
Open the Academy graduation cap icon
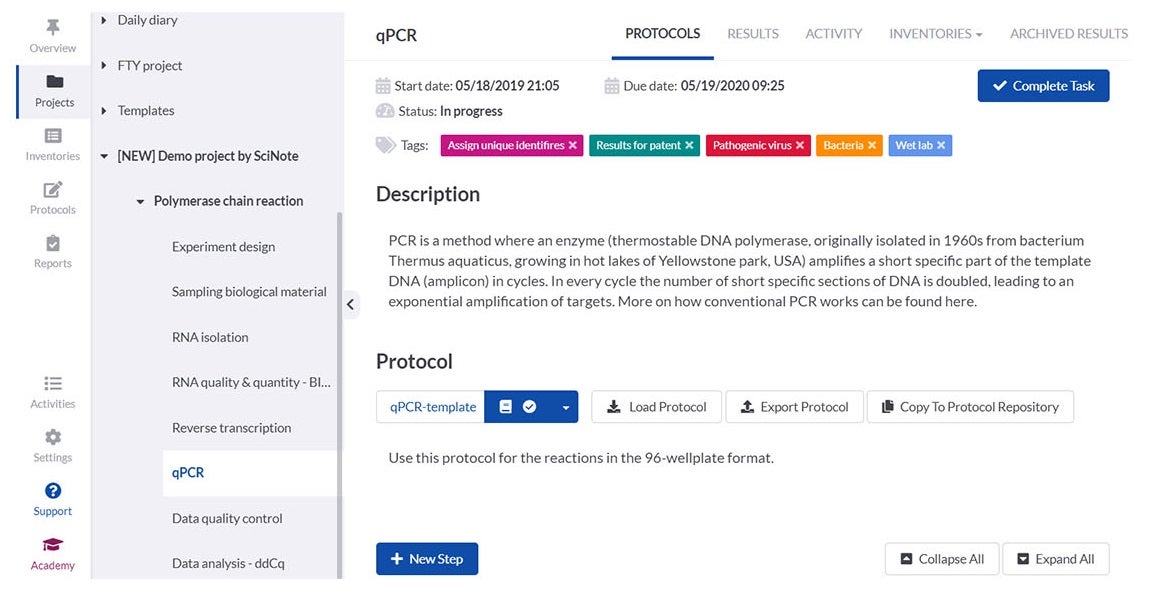click(x=53, y=545)
